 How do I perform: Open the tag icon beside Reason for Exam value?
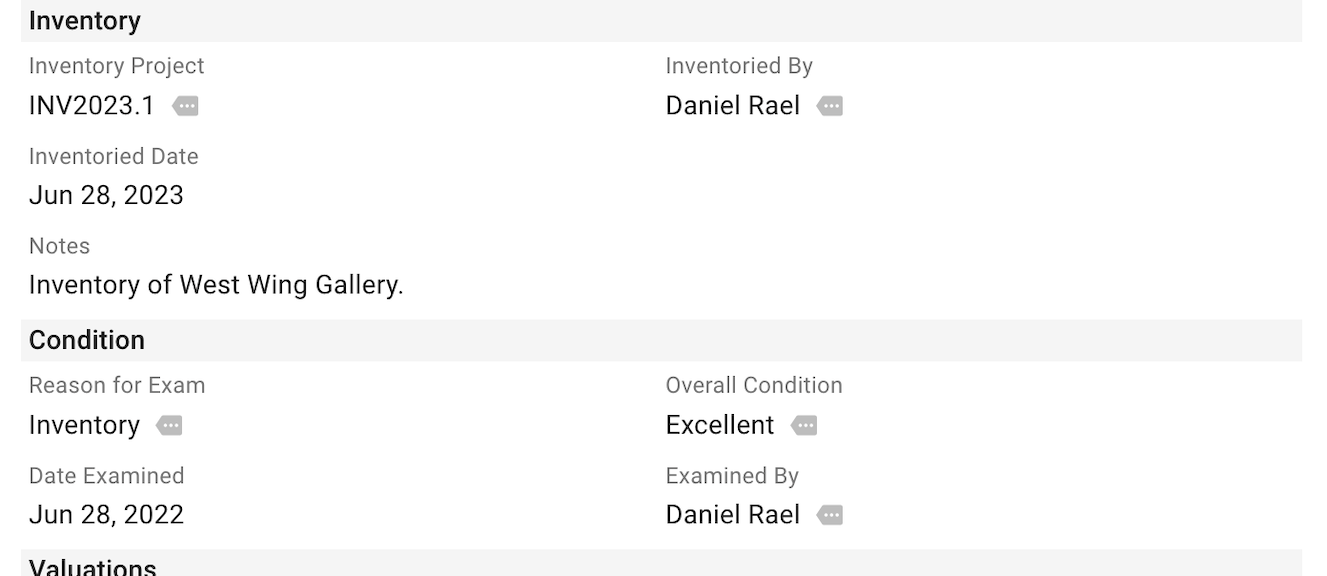[x=169, y=426]
